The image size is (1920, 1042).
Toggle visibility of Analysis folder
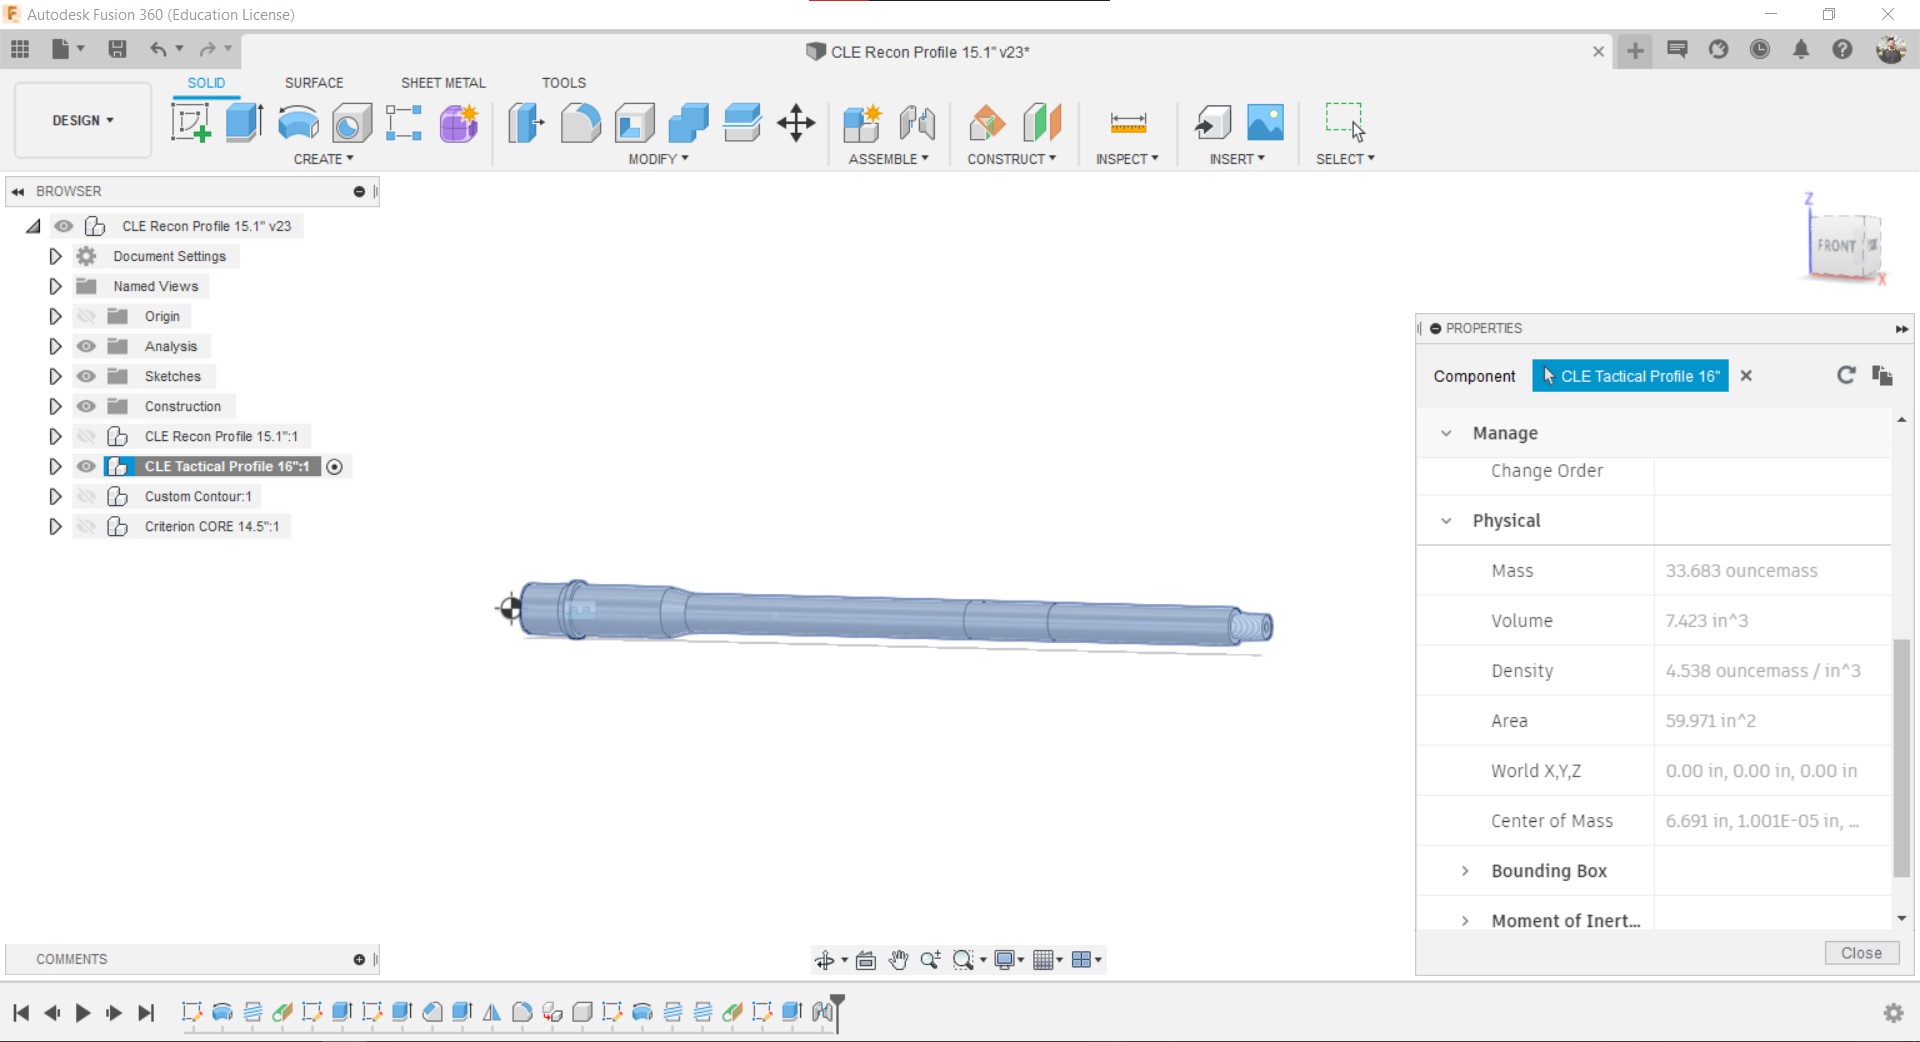tap(86, 346)
